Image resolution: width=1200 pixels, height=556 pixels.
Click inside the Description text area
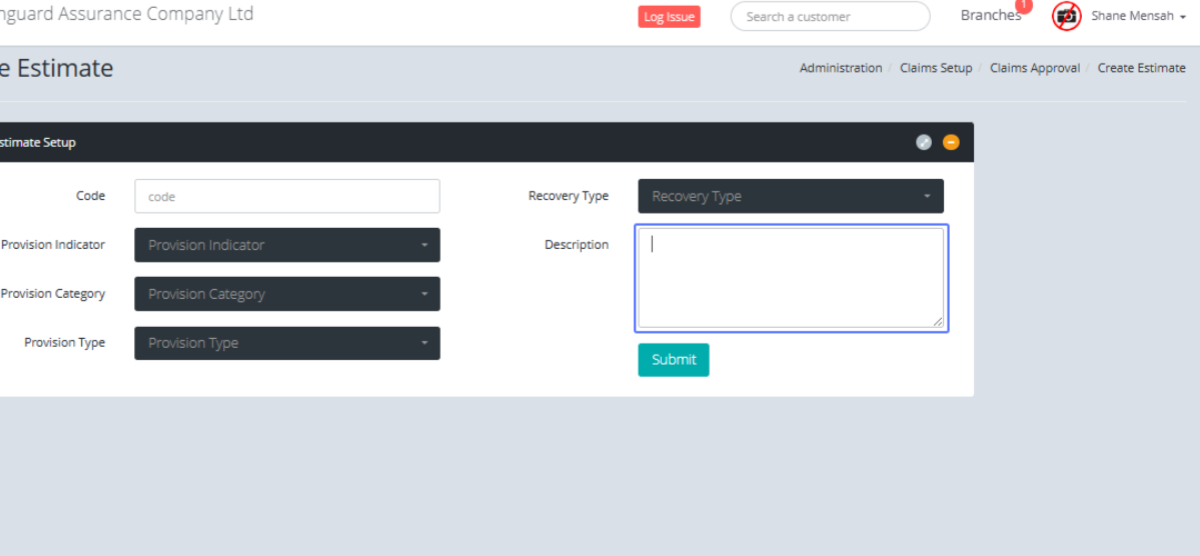(790, 278)
